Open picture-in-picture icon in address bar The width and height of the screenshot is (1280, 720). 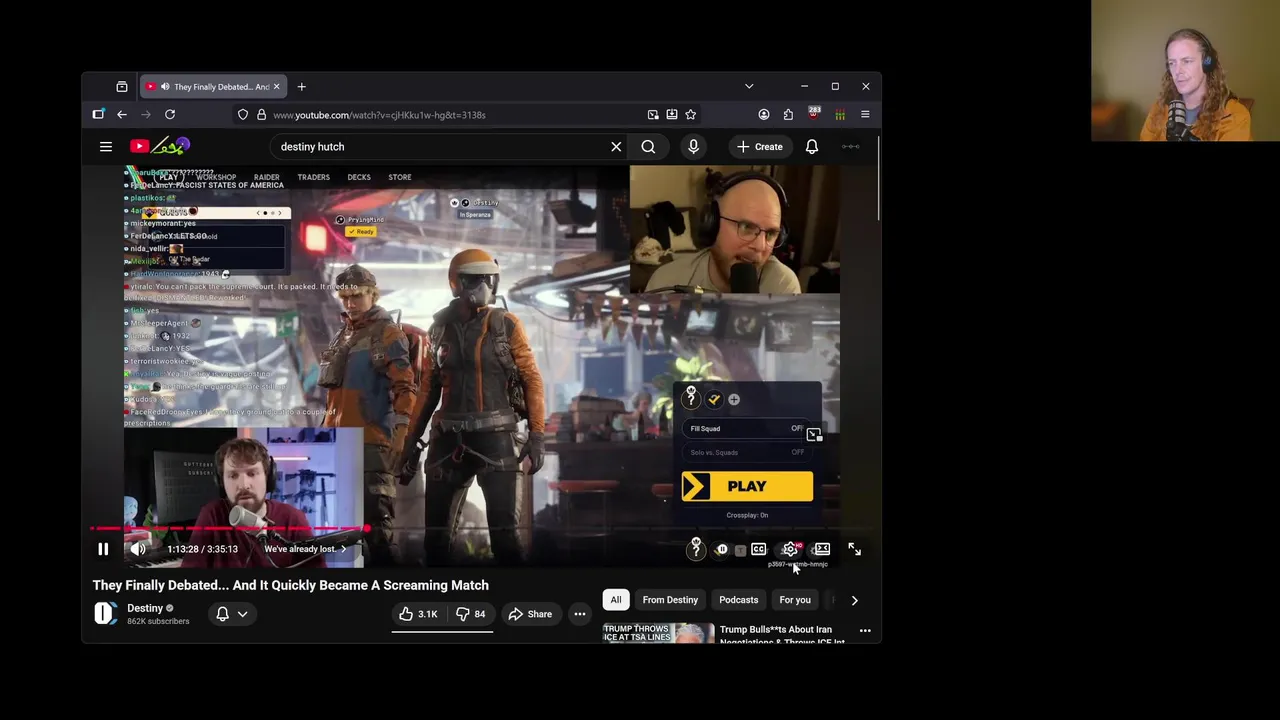[653, 115]
